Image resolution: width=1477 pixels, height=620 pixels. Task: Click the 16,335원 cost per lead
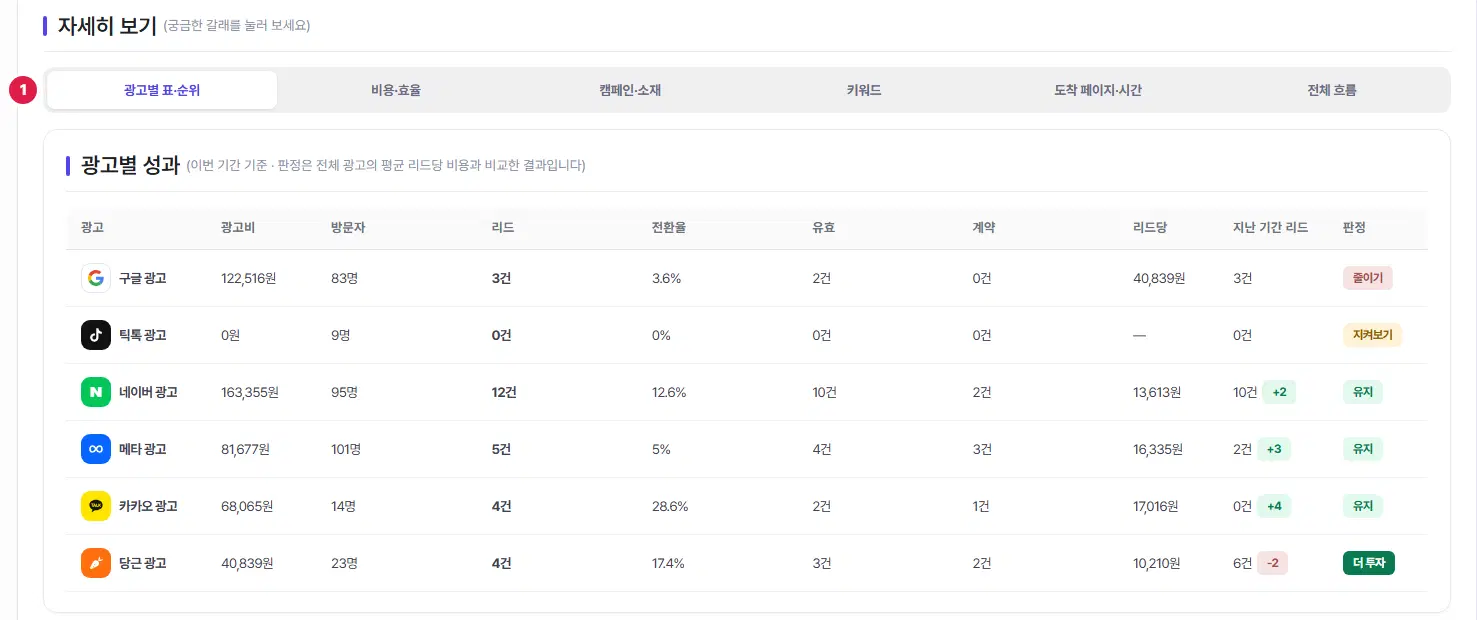pos(1159,449)
